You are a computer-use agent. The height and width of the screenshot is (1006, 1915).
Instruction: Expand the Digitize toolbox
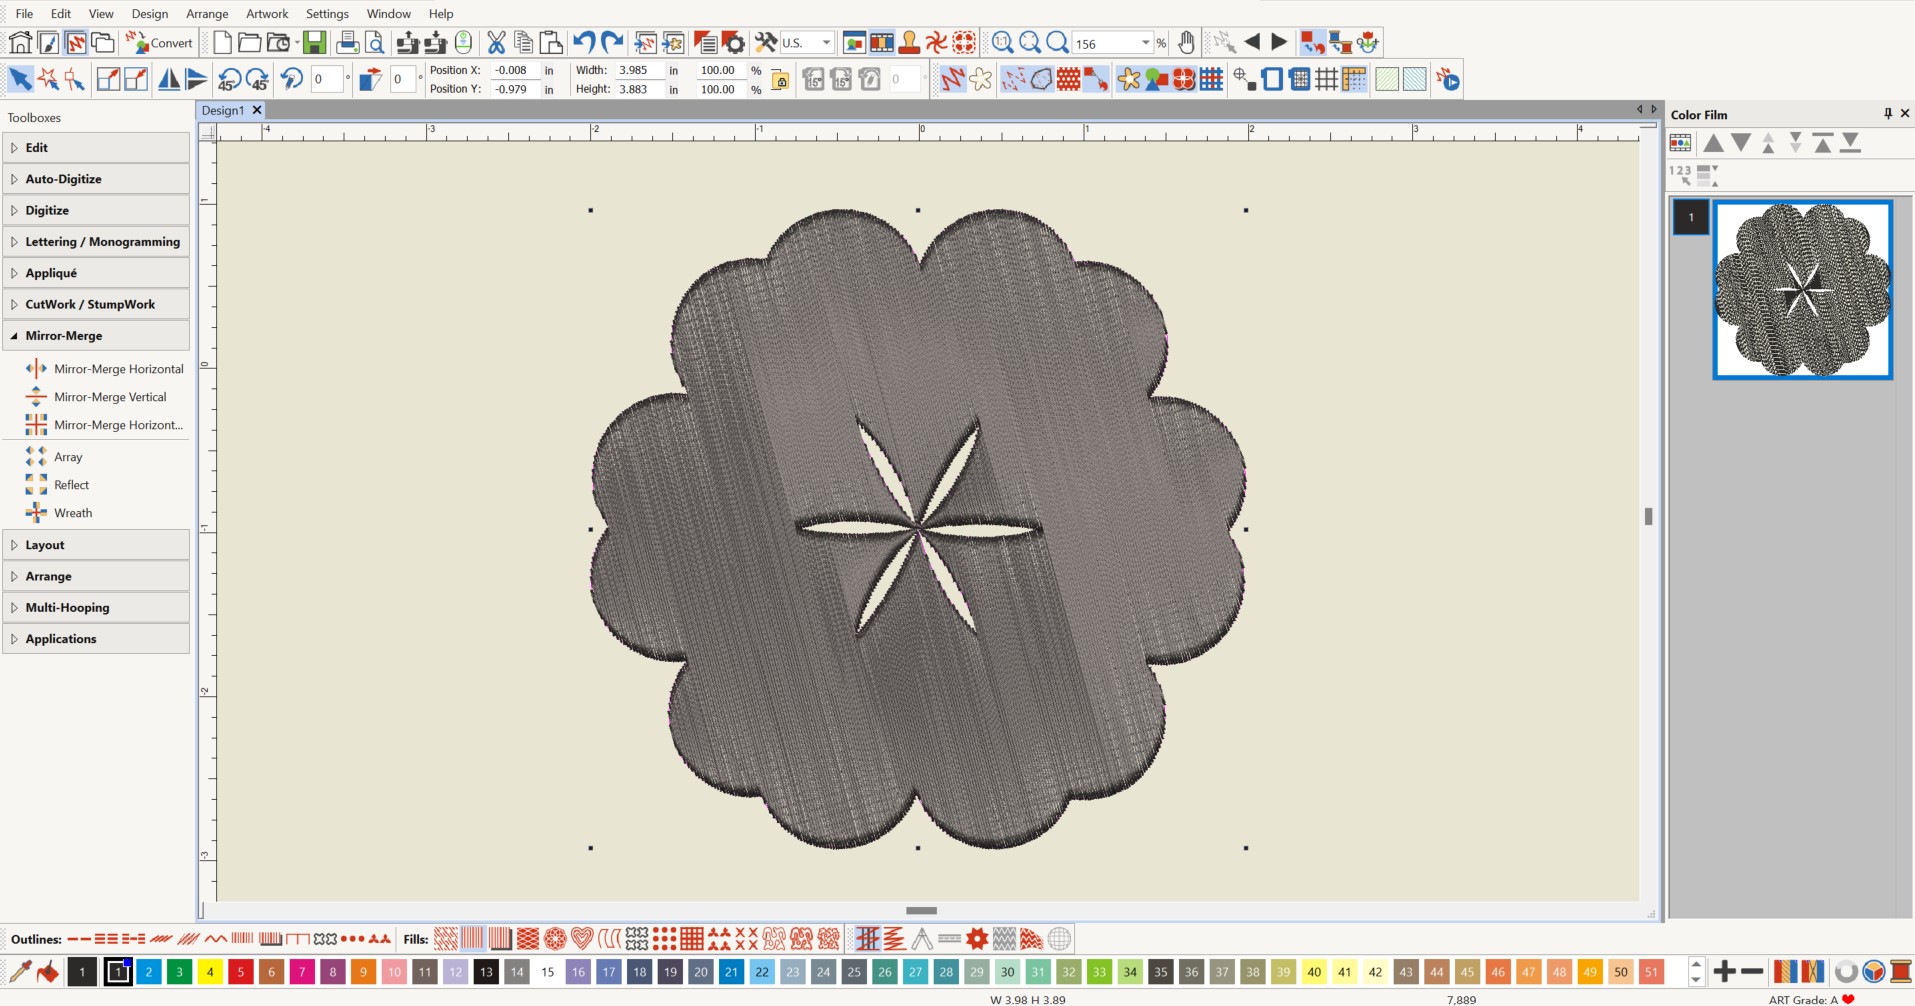(x=96, y=210)
